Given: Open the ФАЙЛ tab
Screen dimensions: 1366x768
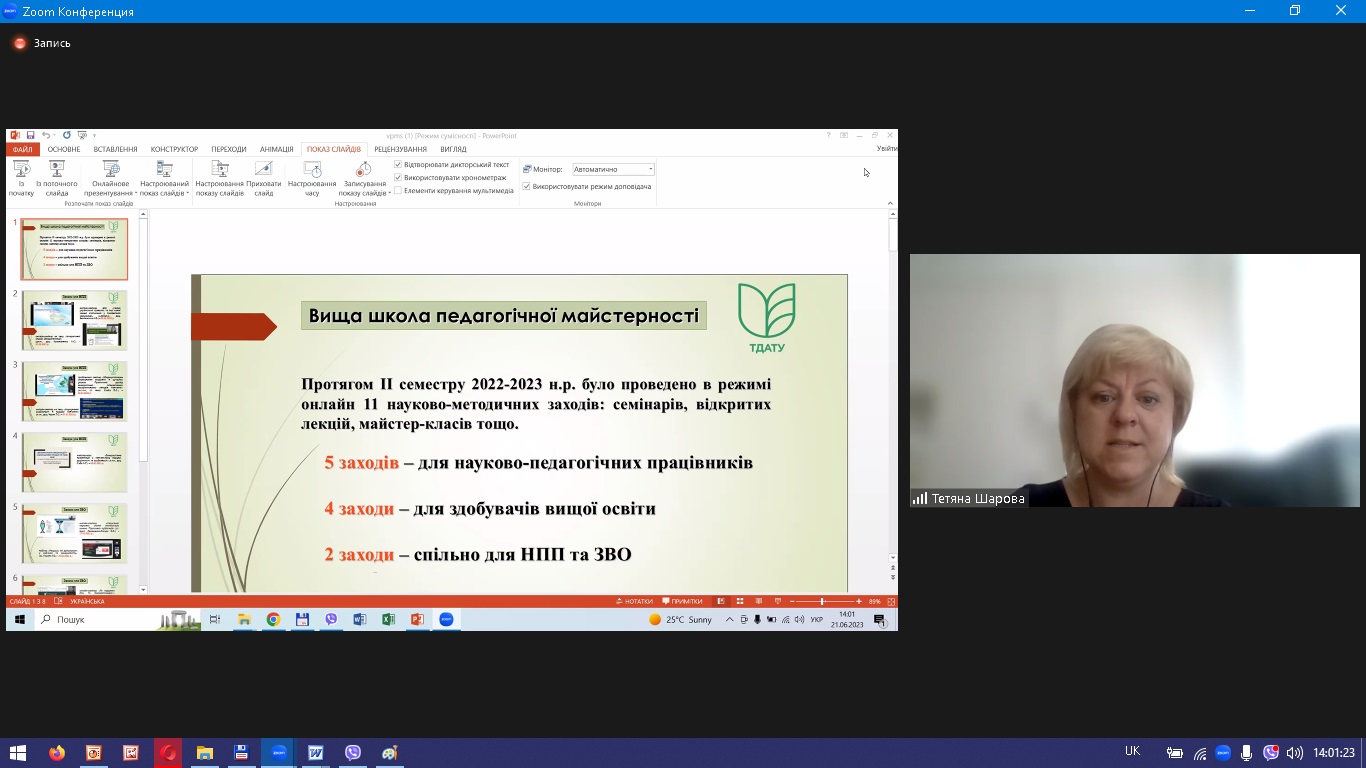Looking at the screenshot, I should (x=22, y=149).
